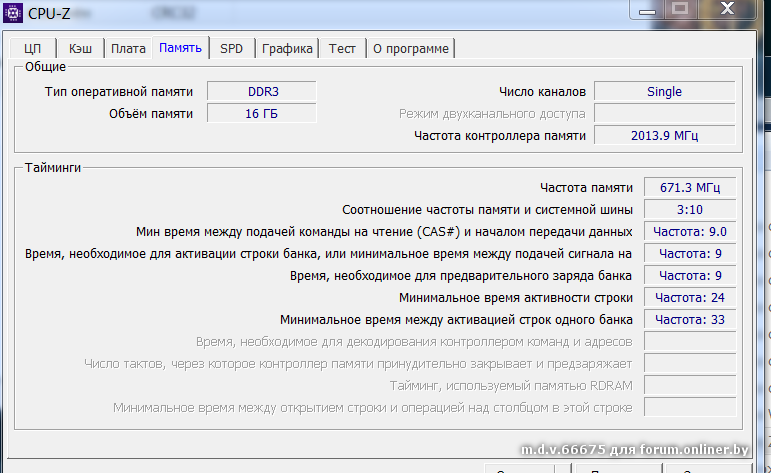Switch to the SPD tab
The width and height of the screenshot is (771, 473).
[231, 48]
